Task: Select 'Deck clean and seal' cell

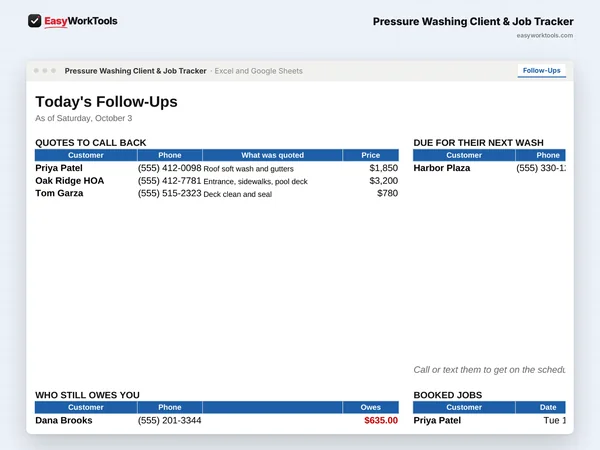Action: [238, 194]
